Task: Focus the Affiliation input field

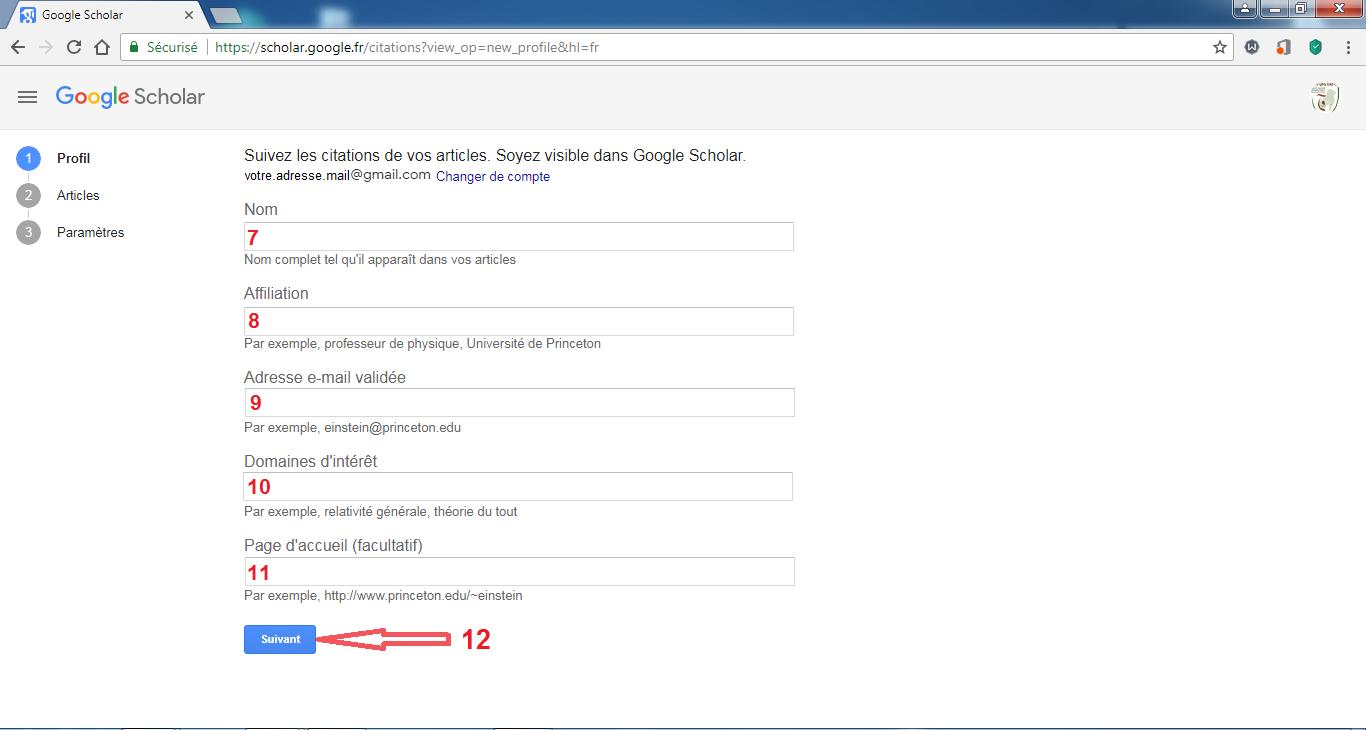Action: pos(519,321)
